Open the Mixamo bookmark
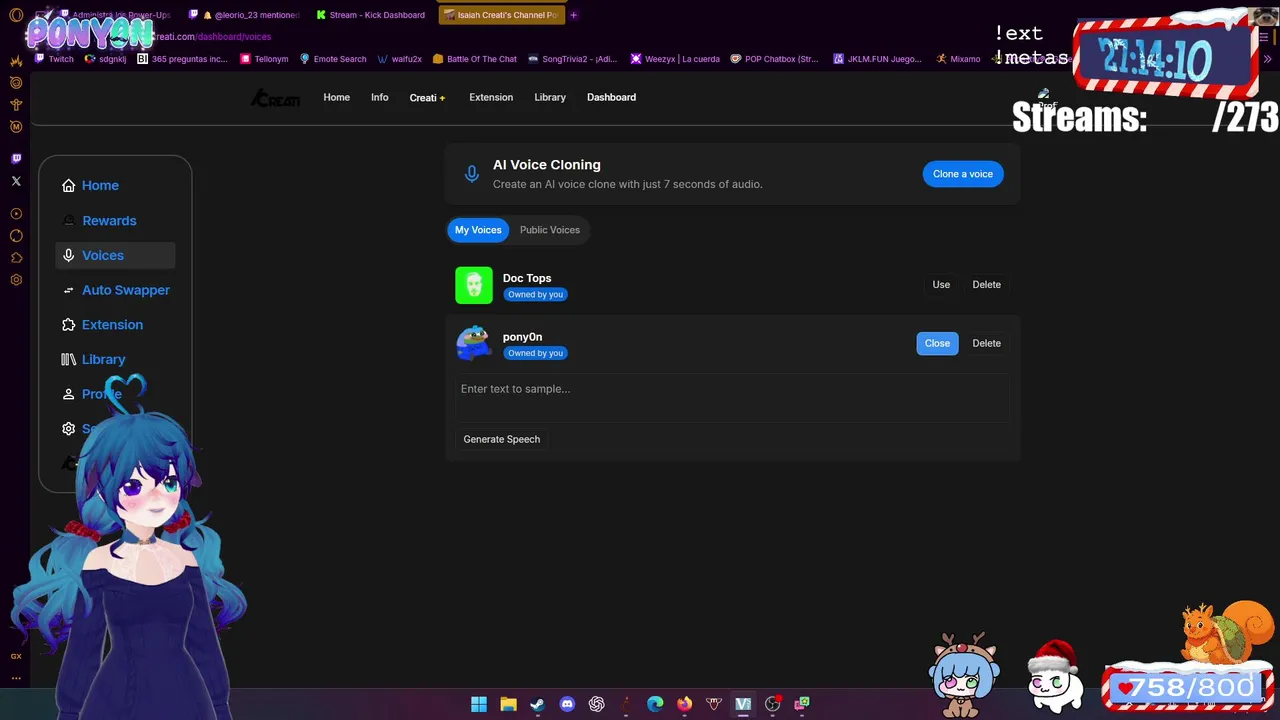 [957, 59]
